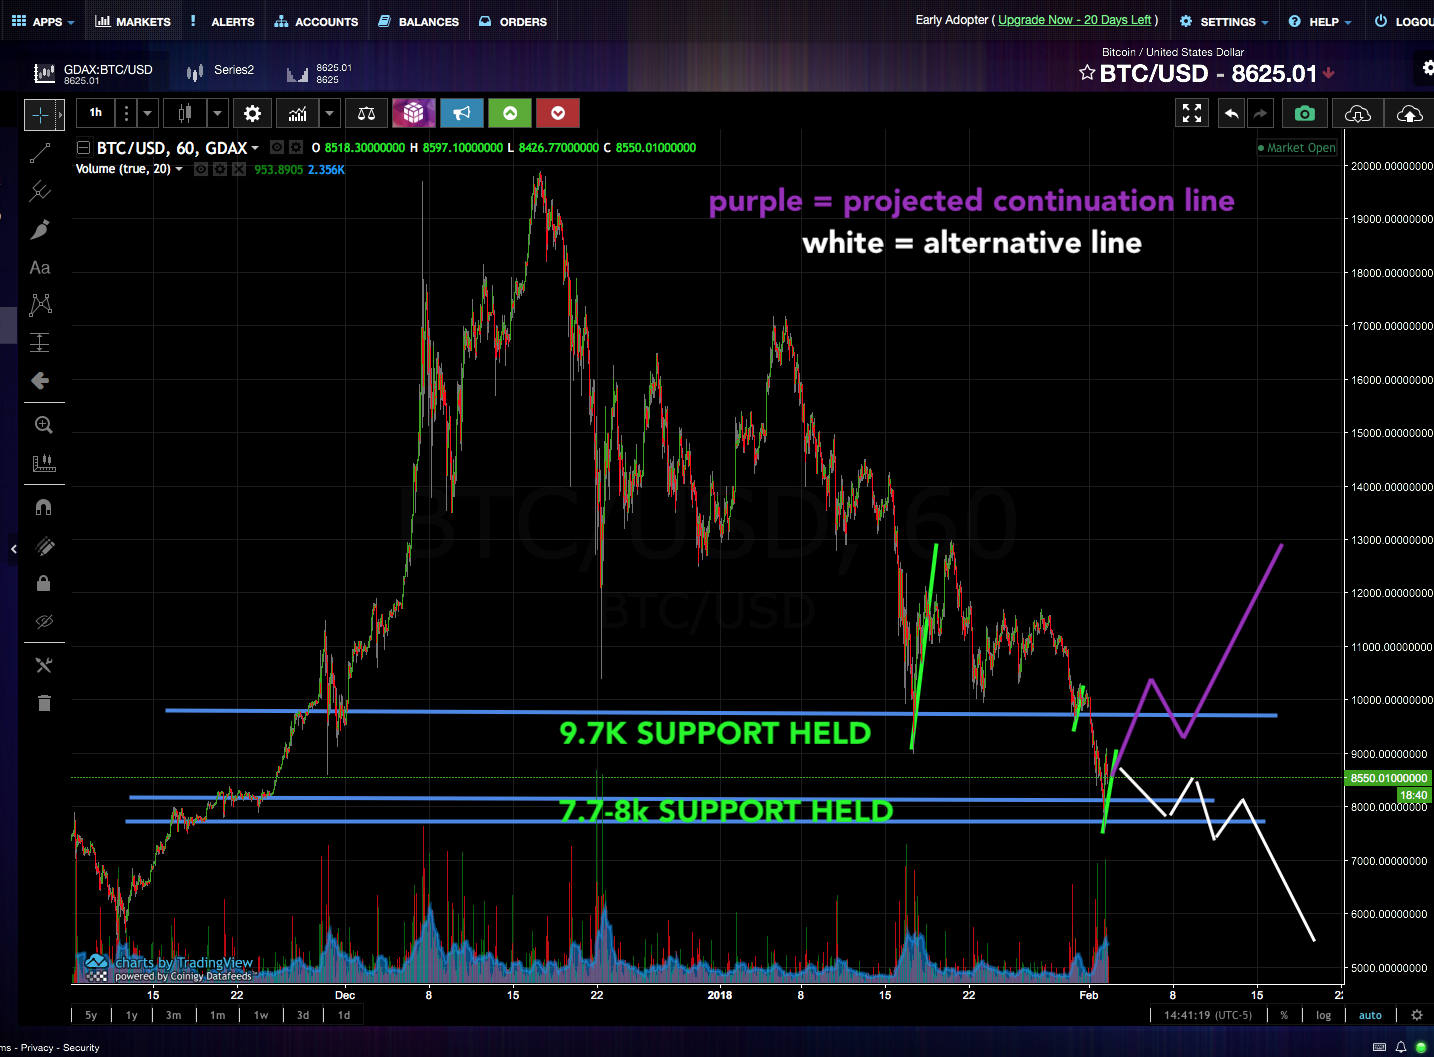The height and width of the screenshot is (1057, 1434).
Task: Click the cloud upload save chart icon
Action: point(1409,114)
